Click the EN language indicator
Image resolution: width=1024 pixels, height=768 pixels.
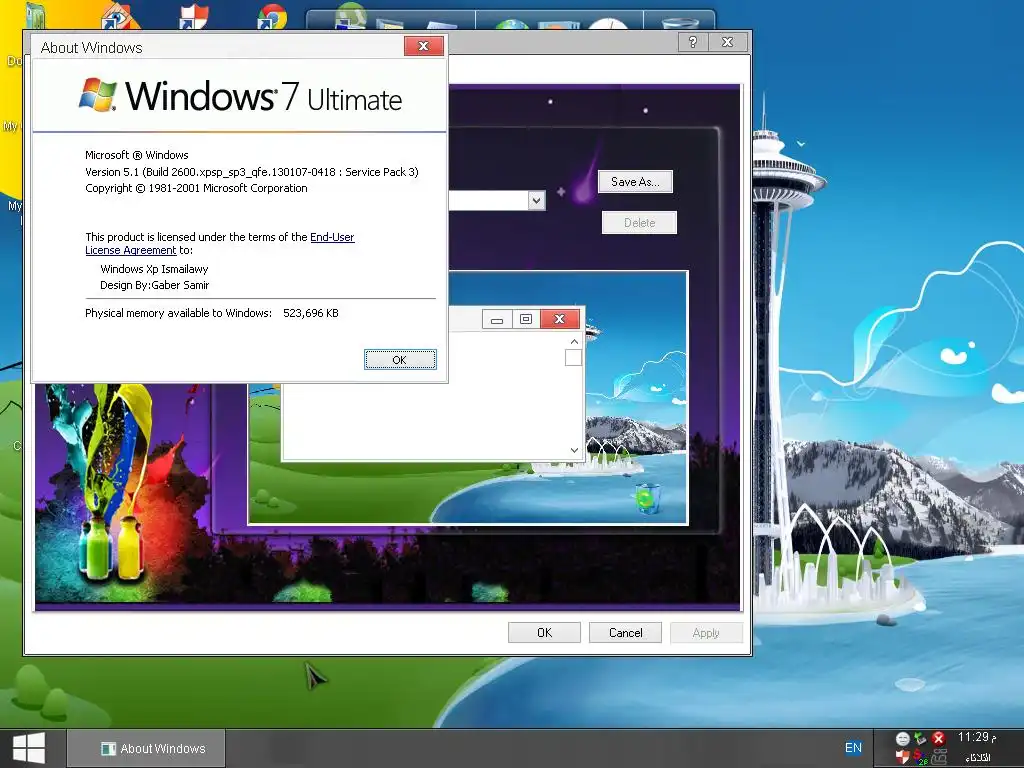pyautogui.click(x=853, y=748)
